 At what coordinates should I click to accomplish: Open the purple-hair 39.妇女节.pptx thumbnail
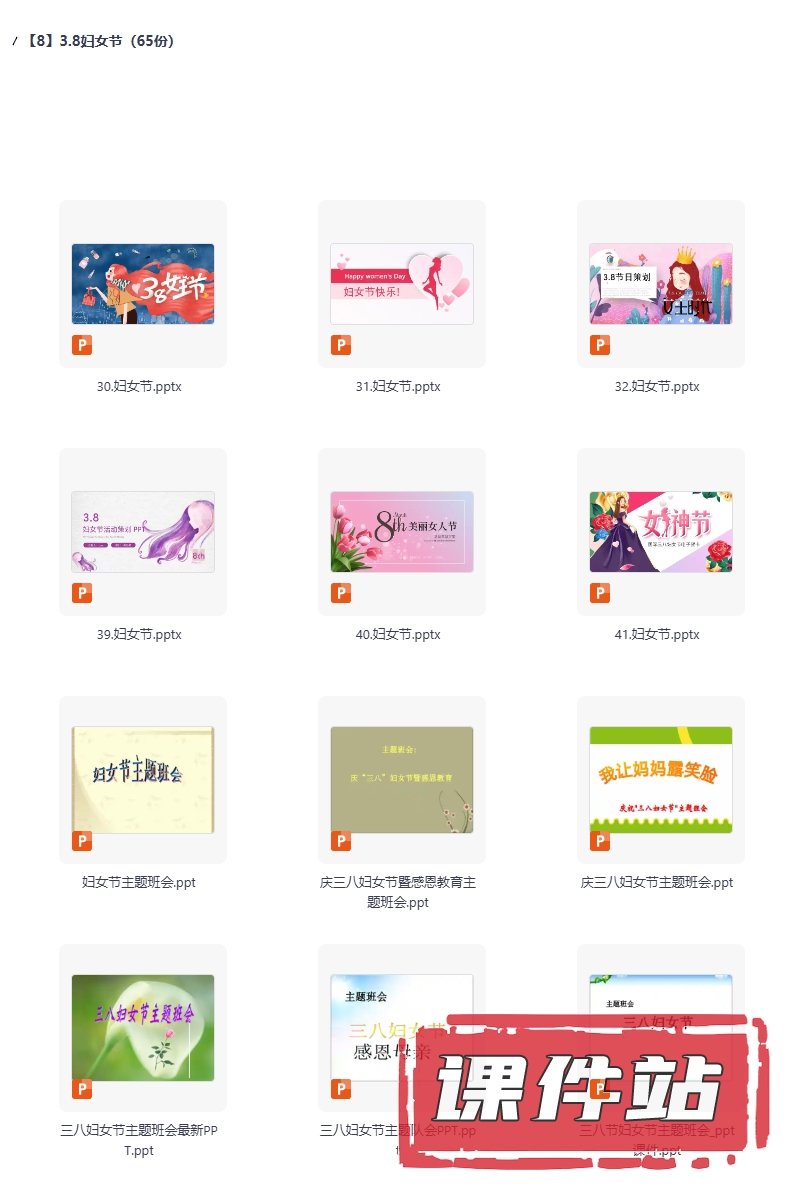pyautogui.click(x=143, y=532)
